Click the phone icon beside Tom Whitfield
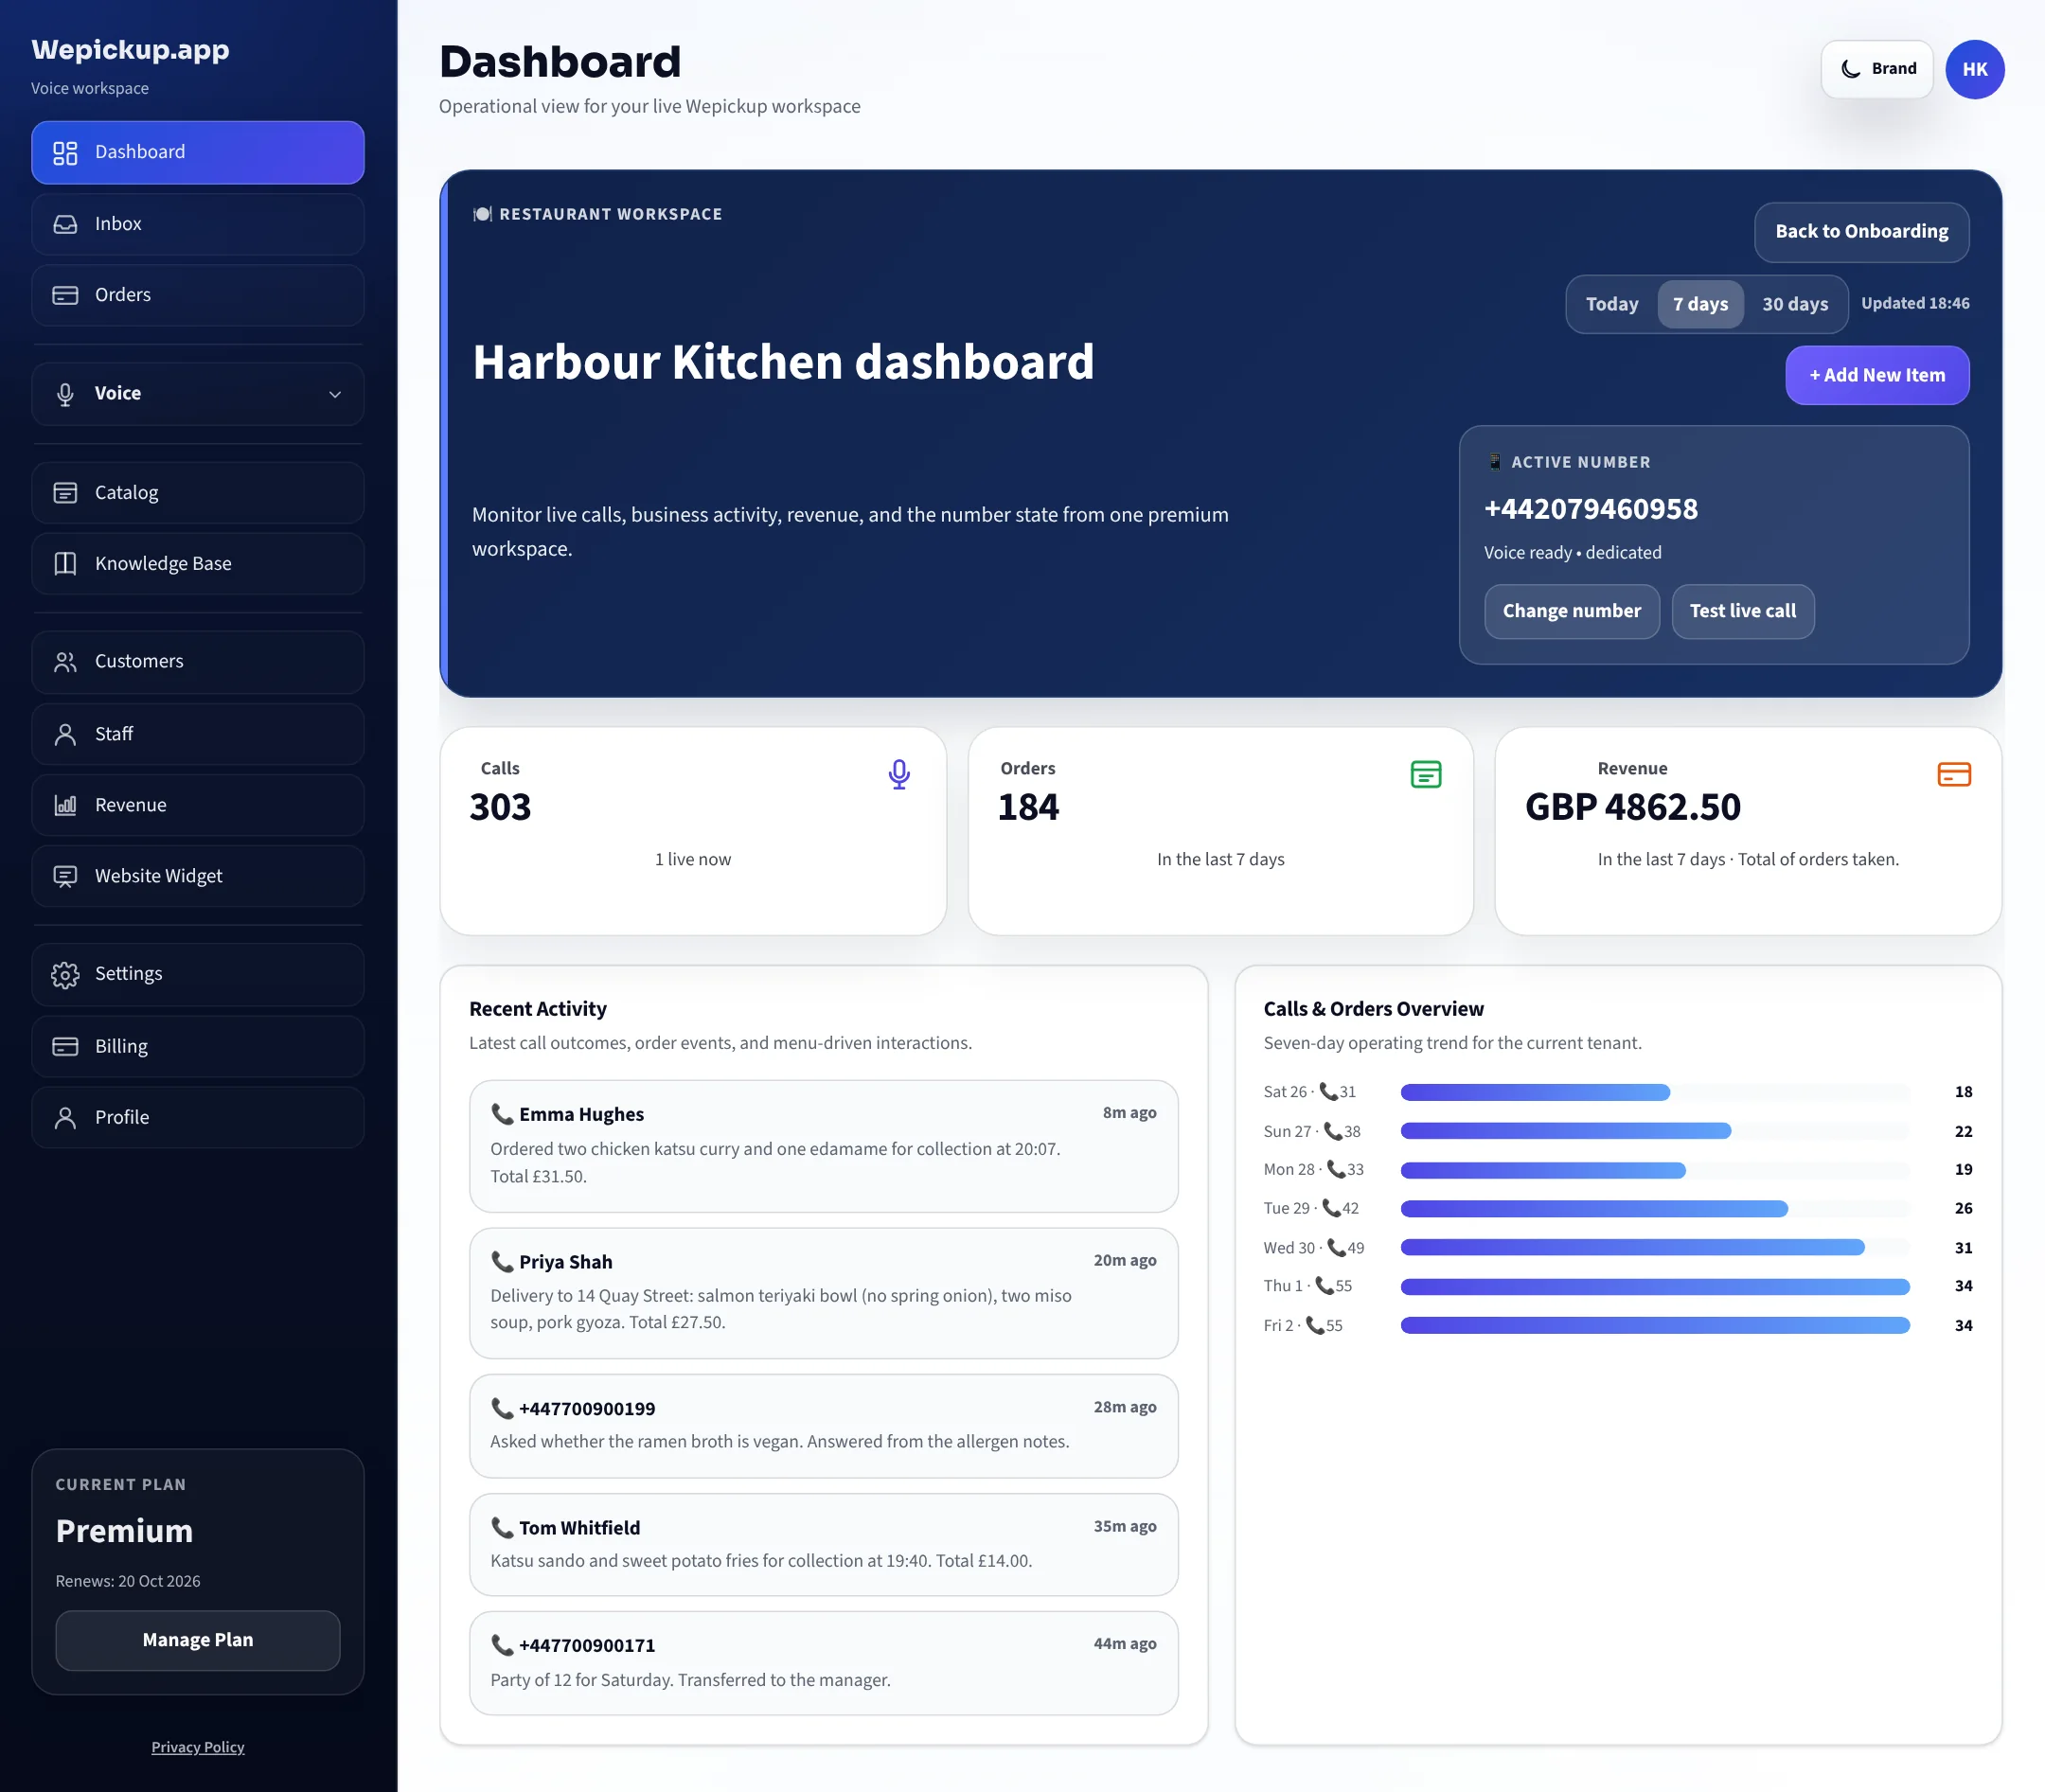 click(502, 1528)
